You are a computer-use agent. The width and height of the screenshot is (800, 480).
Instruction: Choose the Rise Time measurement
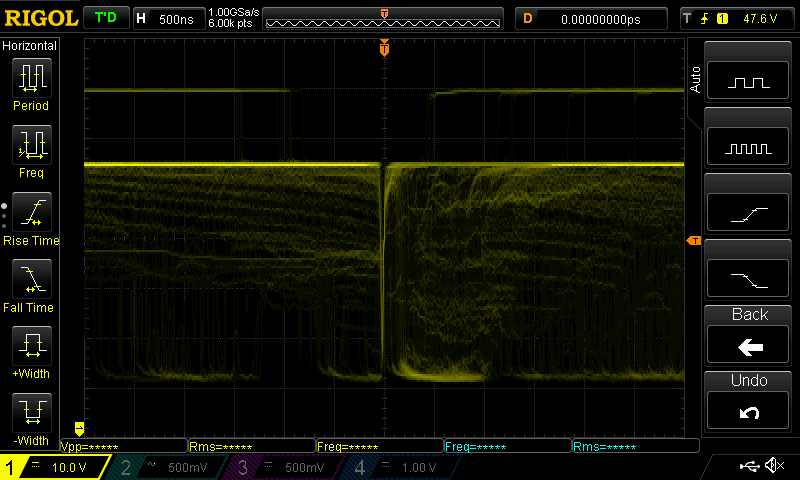pos(31,219)
